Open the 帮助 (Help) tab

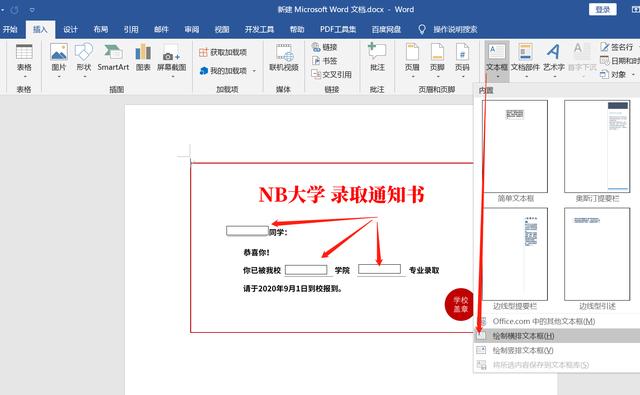(297, 29)
